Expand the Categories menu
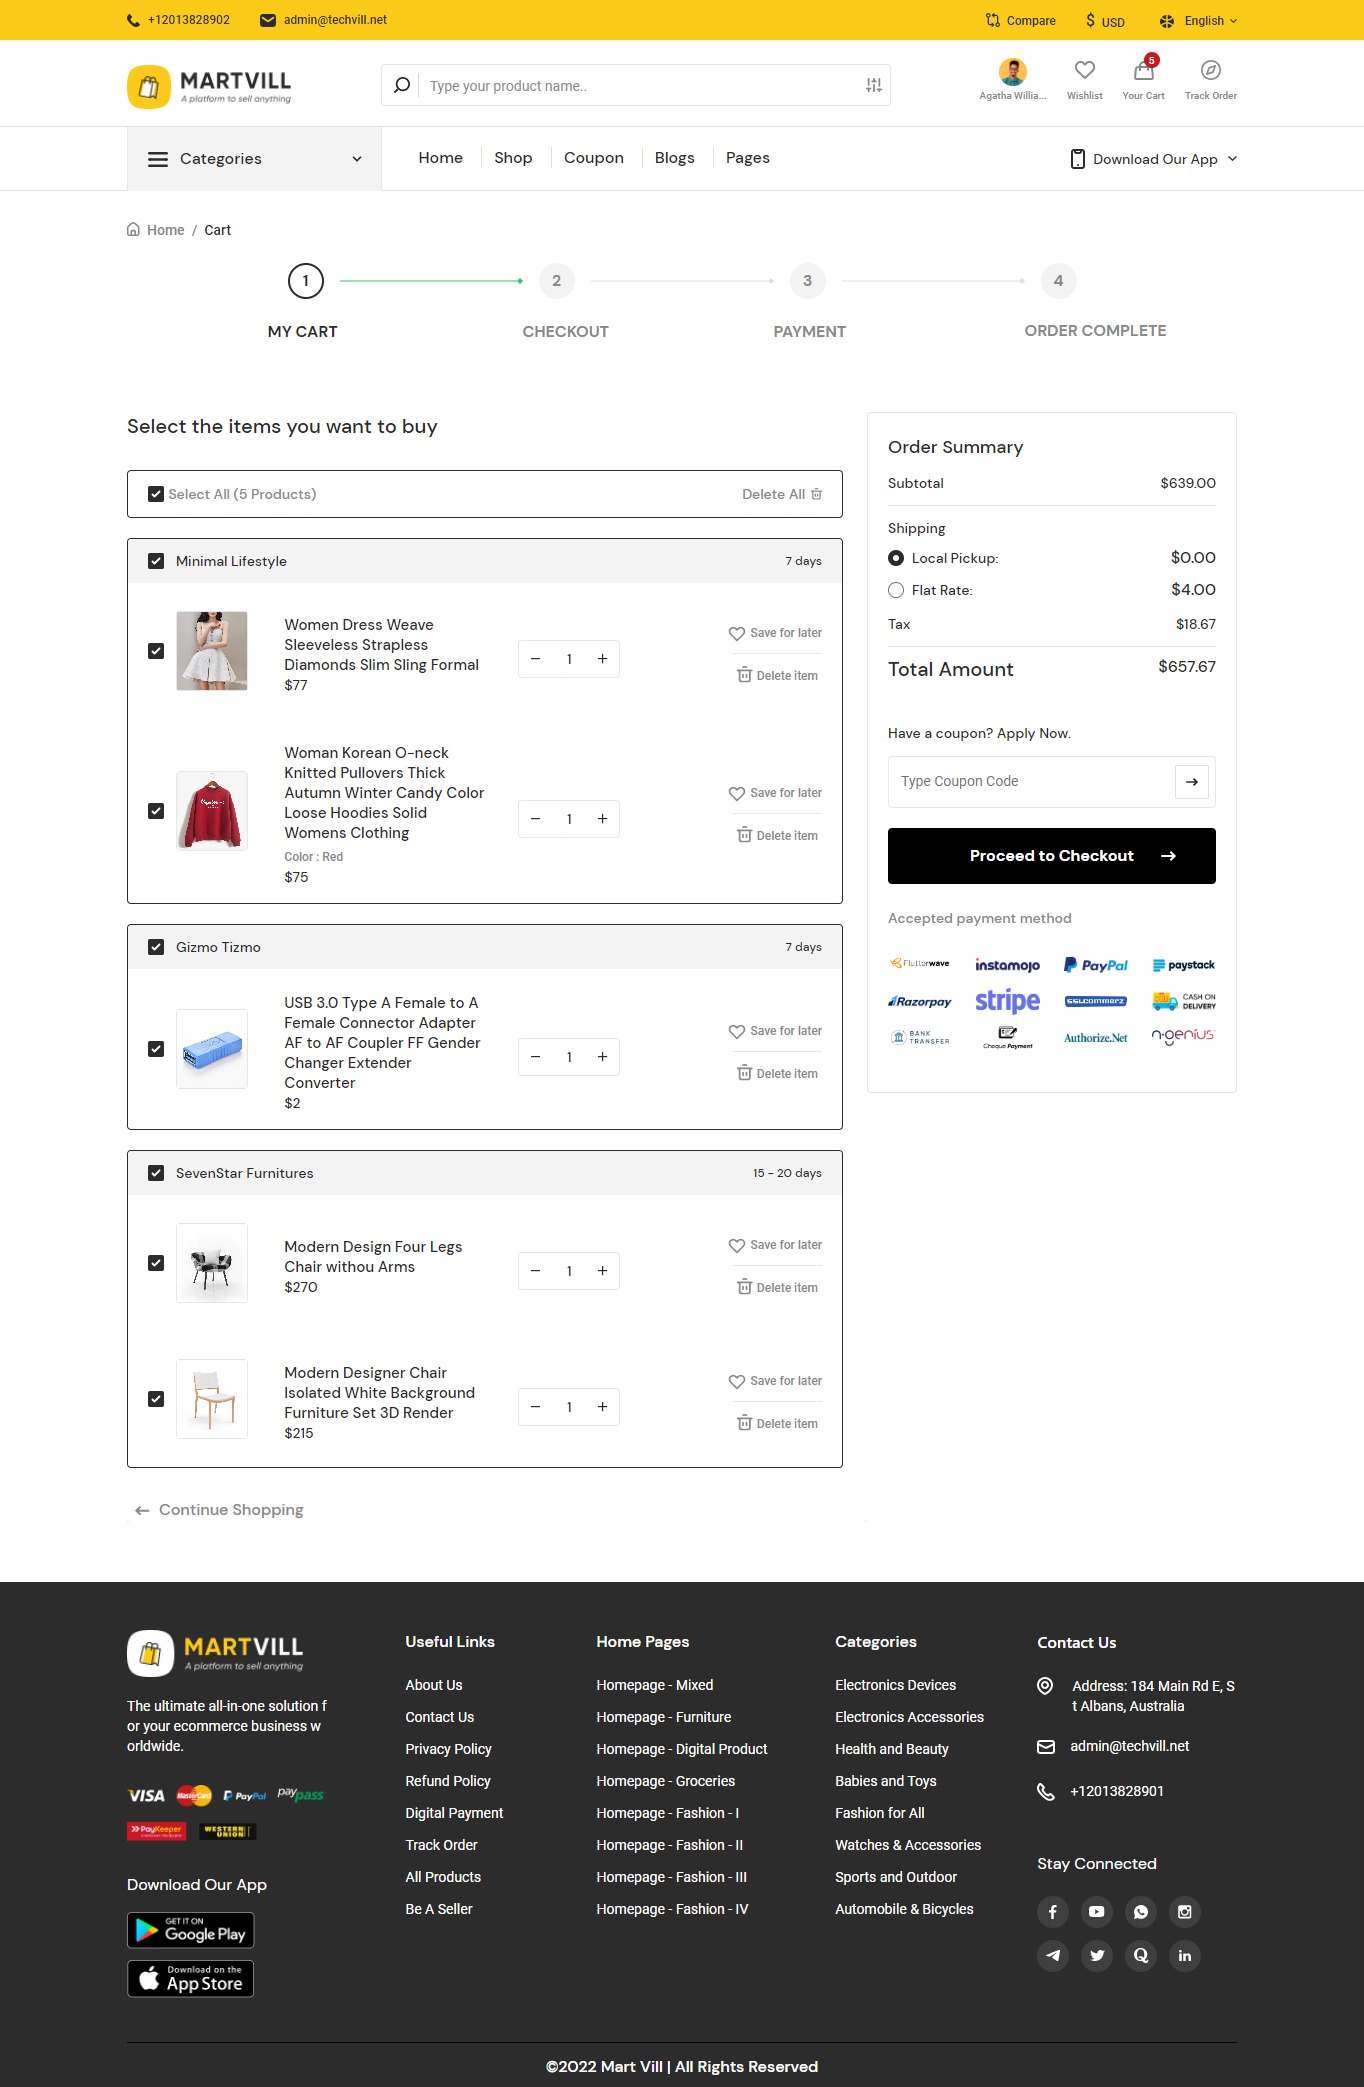 [x=253, y=158]
